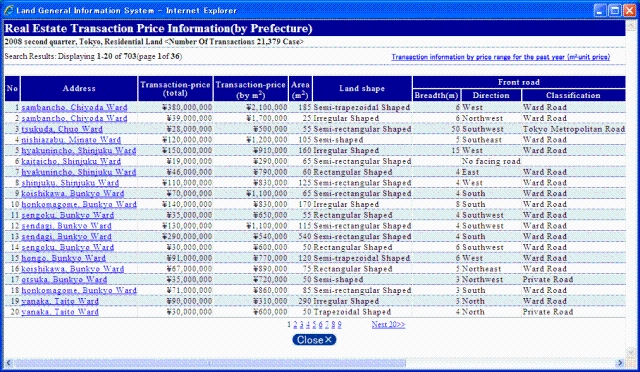Go to results page 9

(340, 325)
